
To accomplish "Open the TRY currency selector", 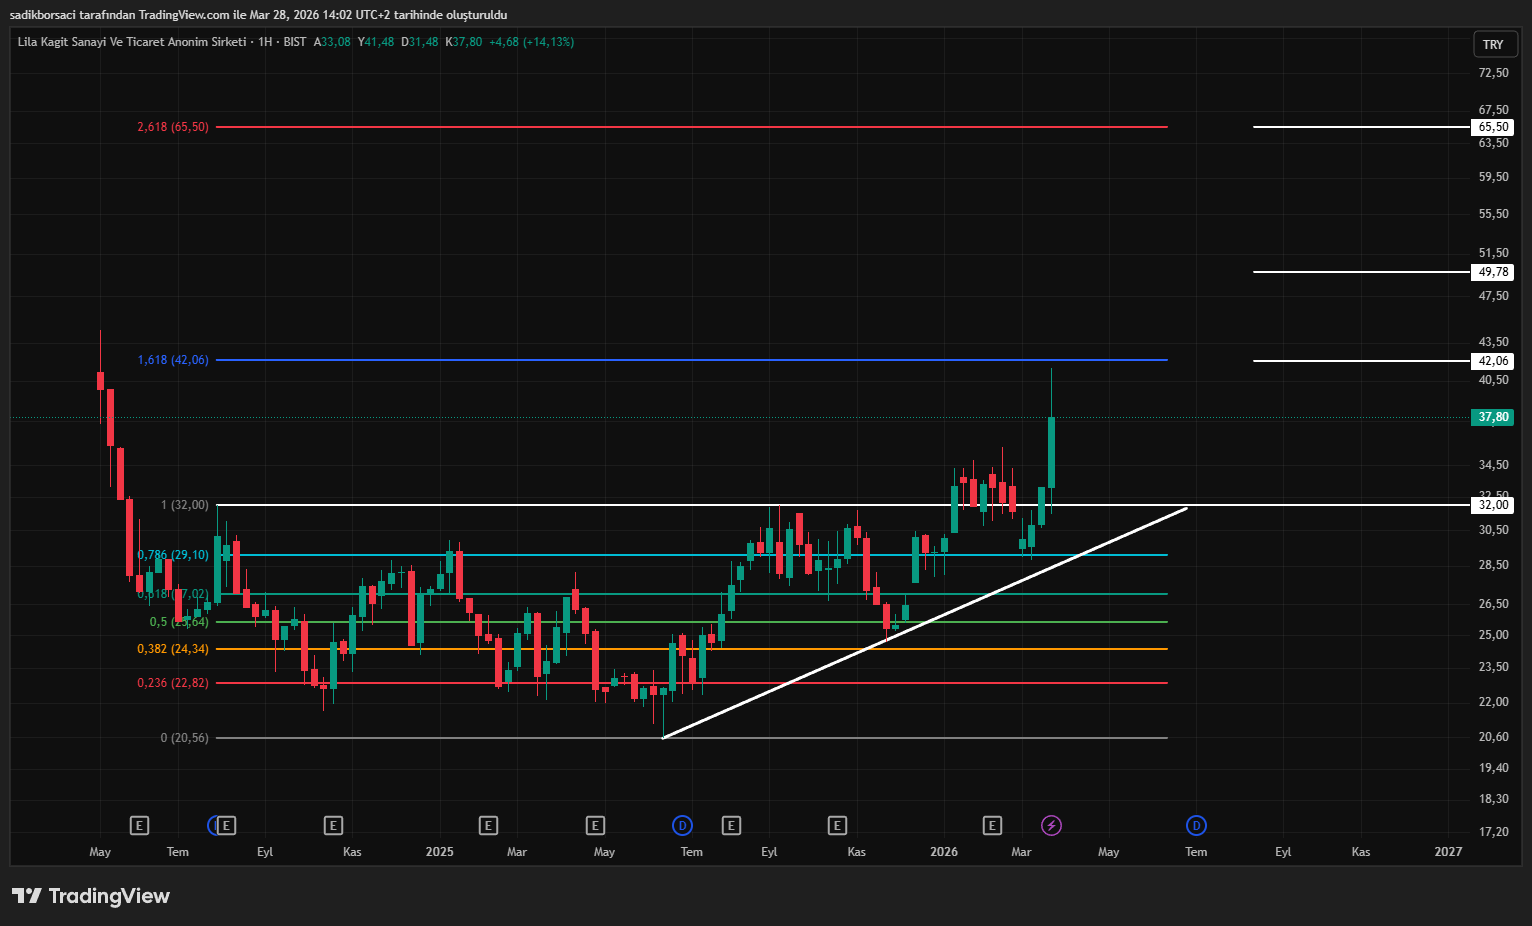I will coord(1494,44).
